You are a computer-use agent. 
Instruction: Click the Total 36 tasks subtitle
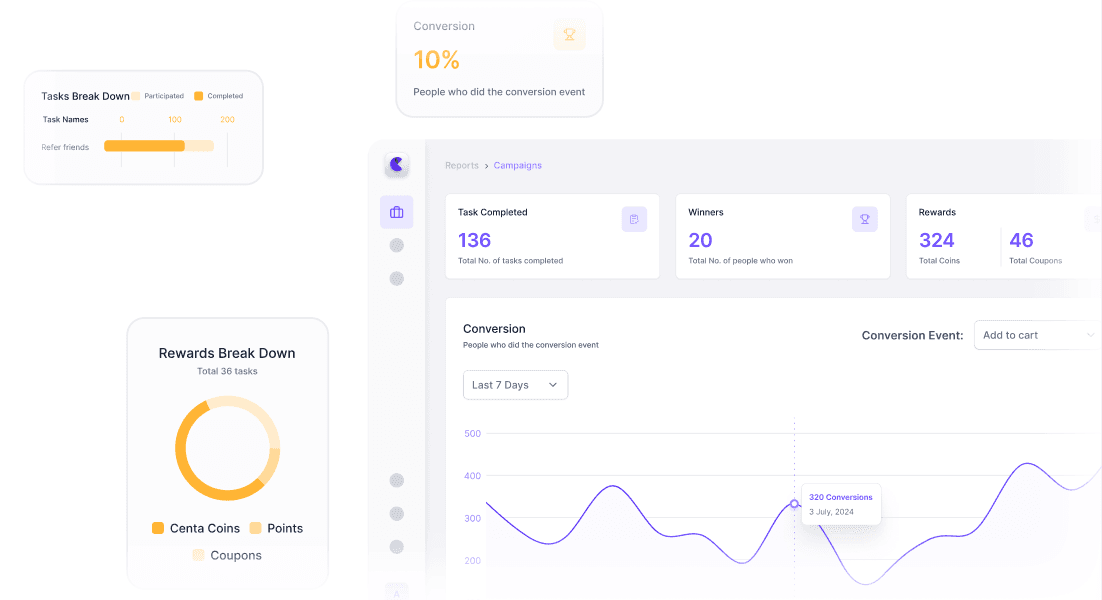227,371
